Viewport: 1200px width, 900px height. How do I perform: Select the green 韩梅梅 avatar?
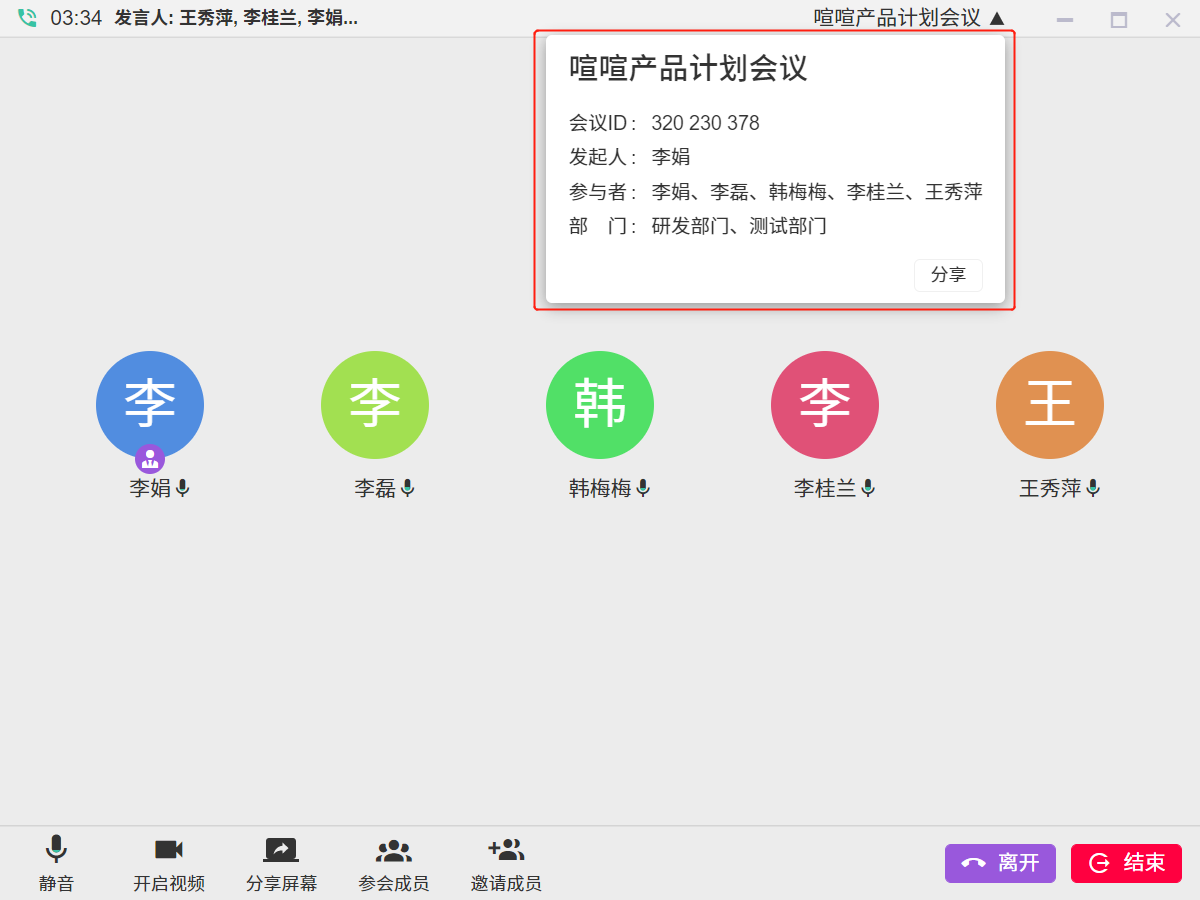coord(600,405)
